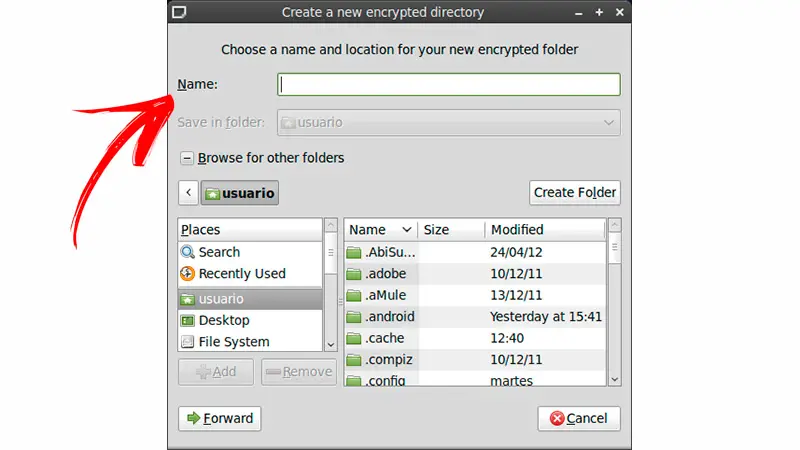Click Places list scroll down arrow

331,345
